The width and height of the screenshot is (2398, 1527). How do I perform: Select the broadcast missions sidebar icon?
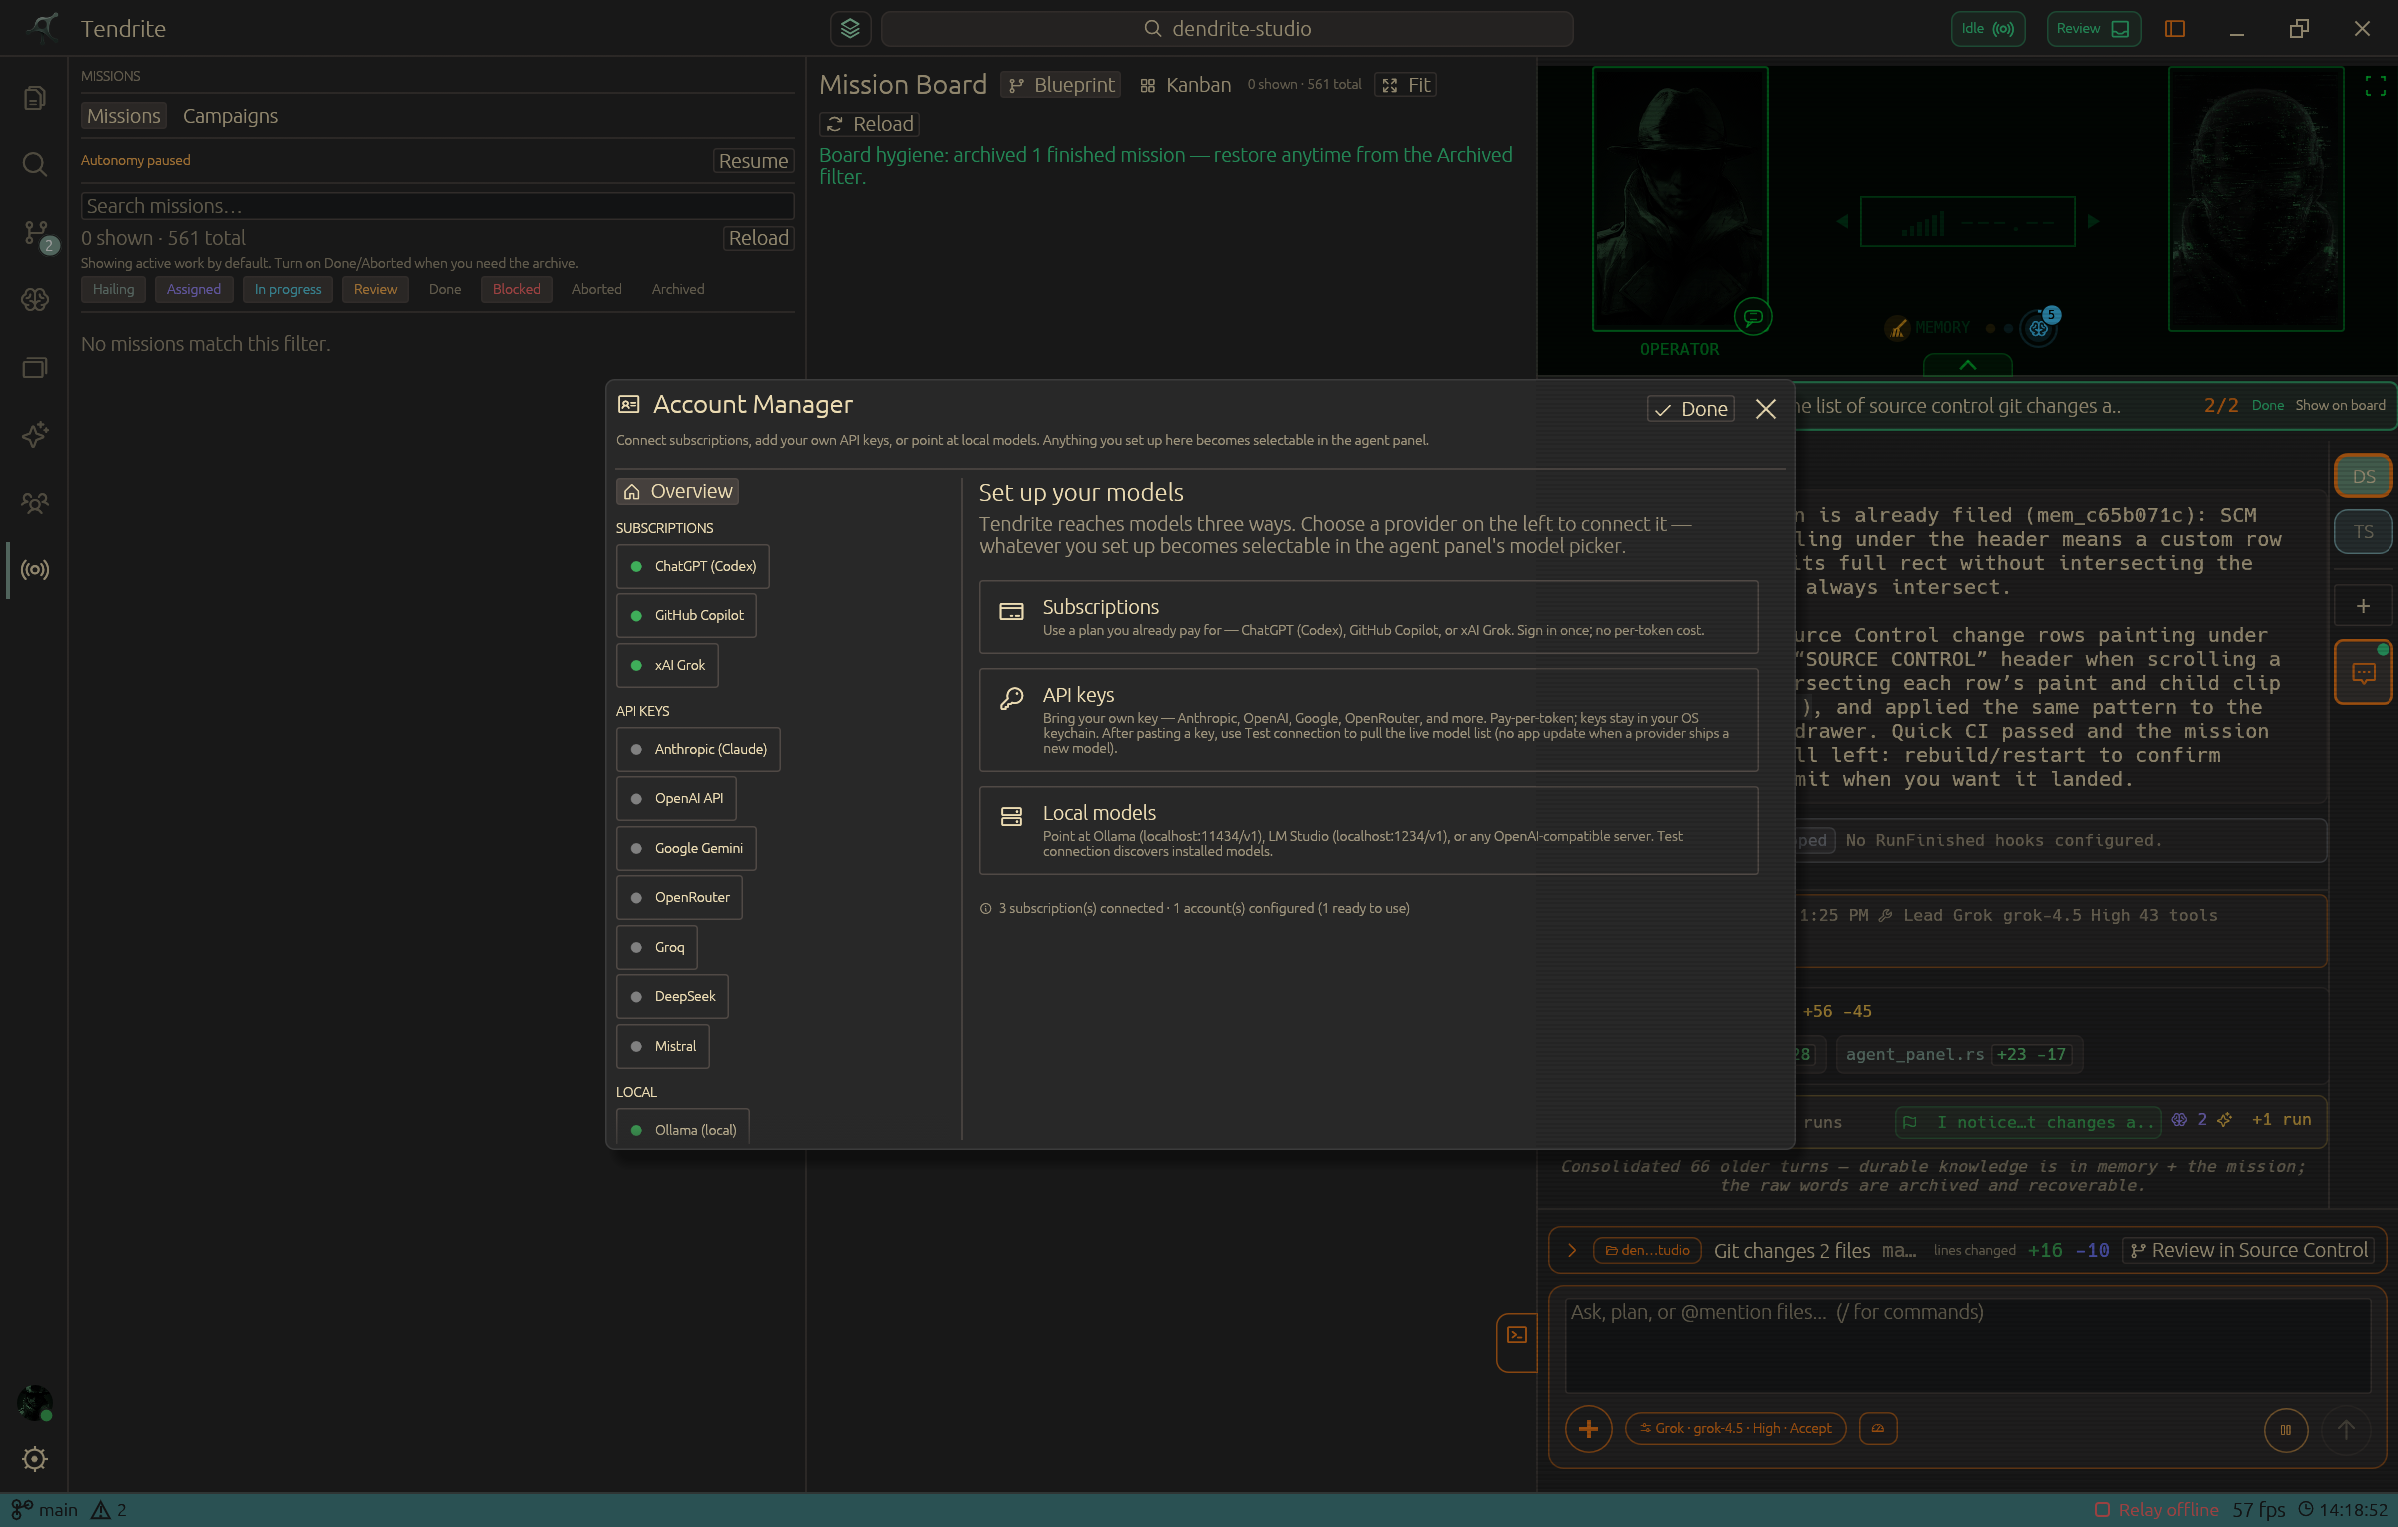(x=35, y=570)
